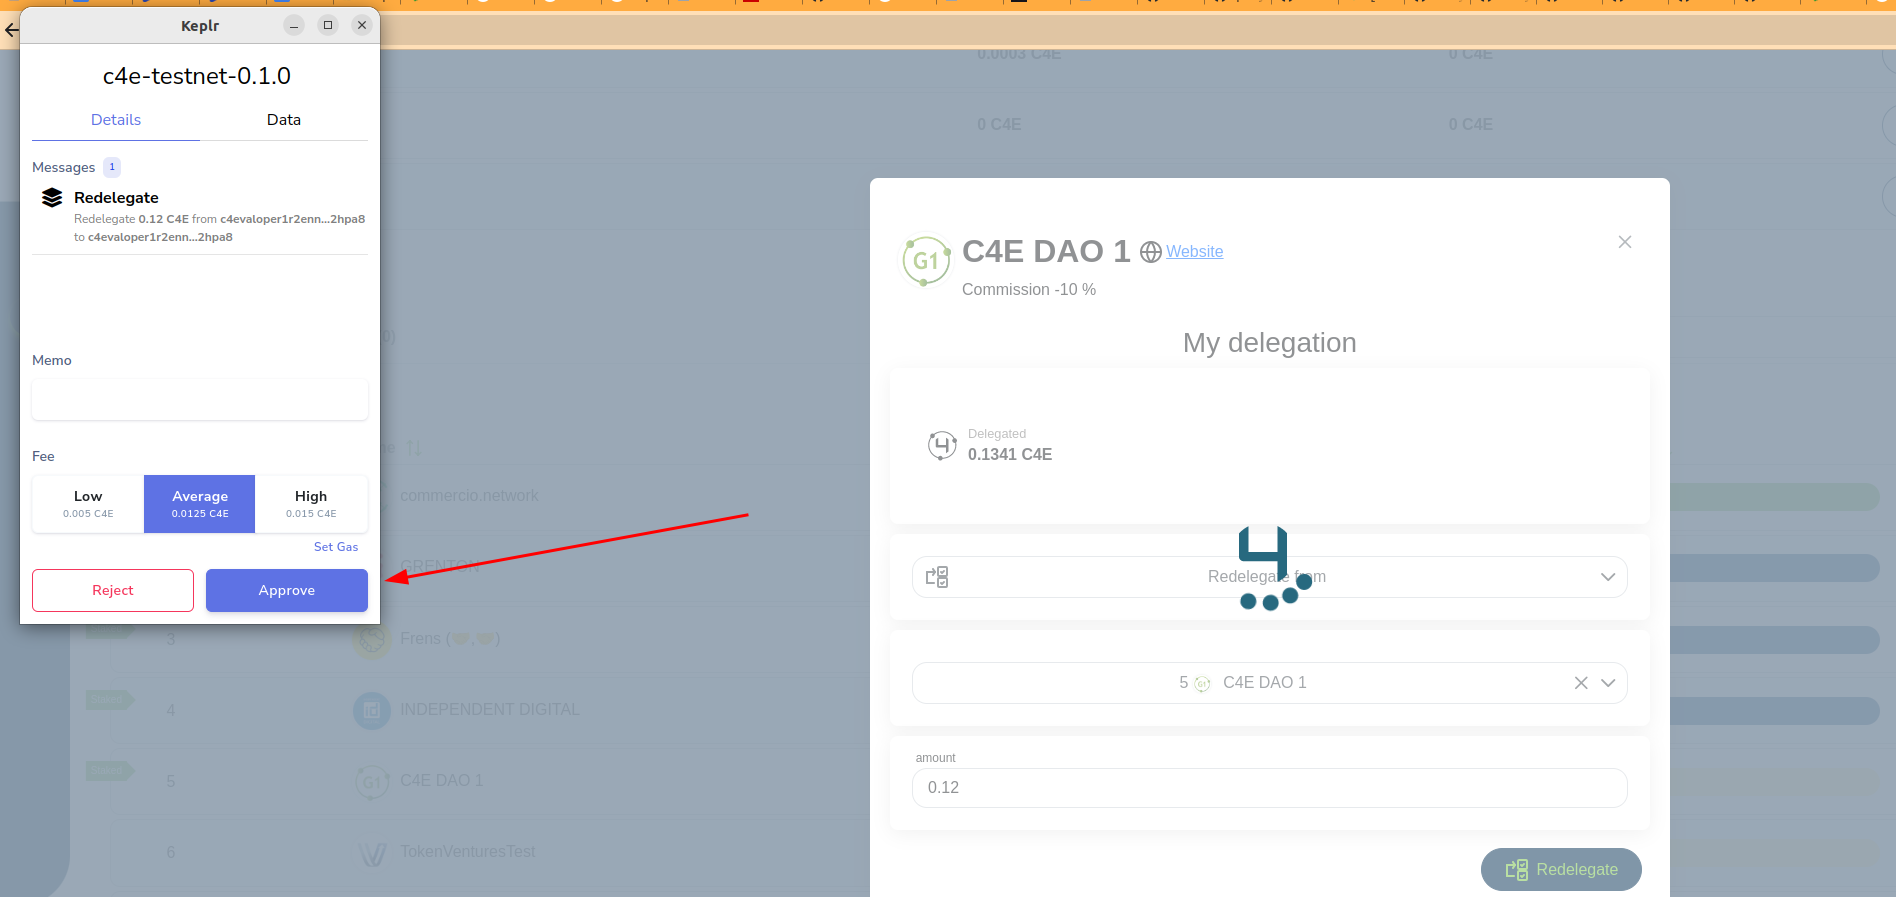Viewport: 1896px width, 897px height.
Task: Expand the destination validator dropdown arrow
Action: [x=1608, y=683]
